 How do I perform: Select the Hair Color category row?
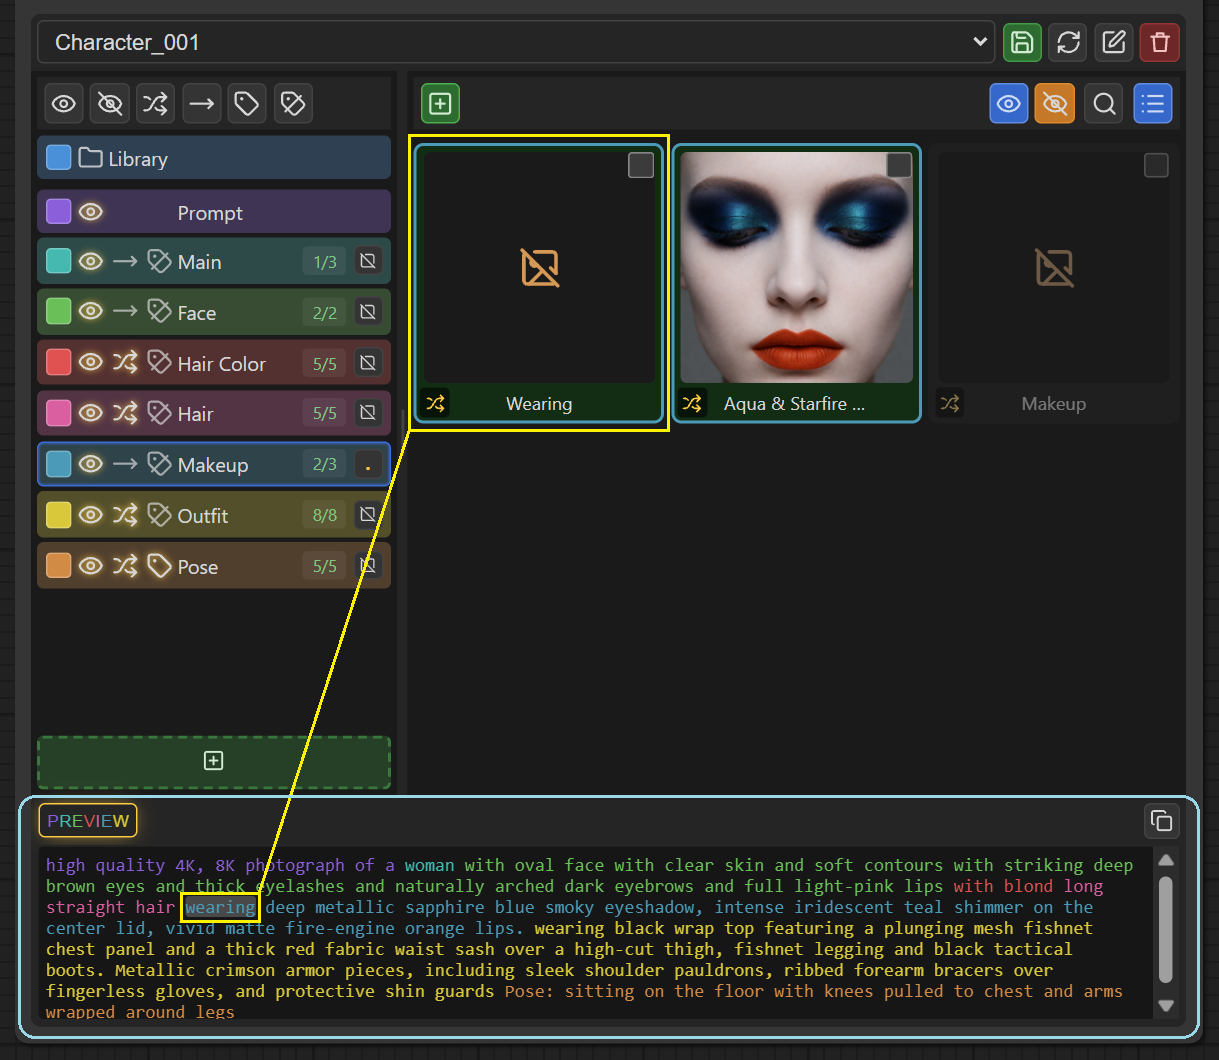coord(214,363)
